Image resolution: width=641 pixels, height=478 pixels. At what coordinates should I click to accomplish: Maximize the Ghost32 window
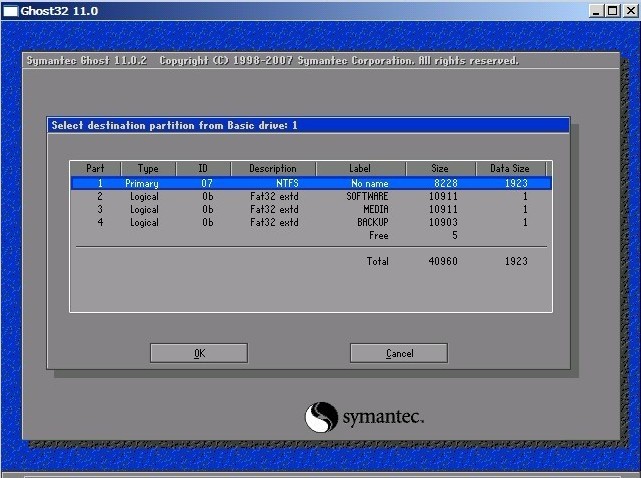[612, 11]
